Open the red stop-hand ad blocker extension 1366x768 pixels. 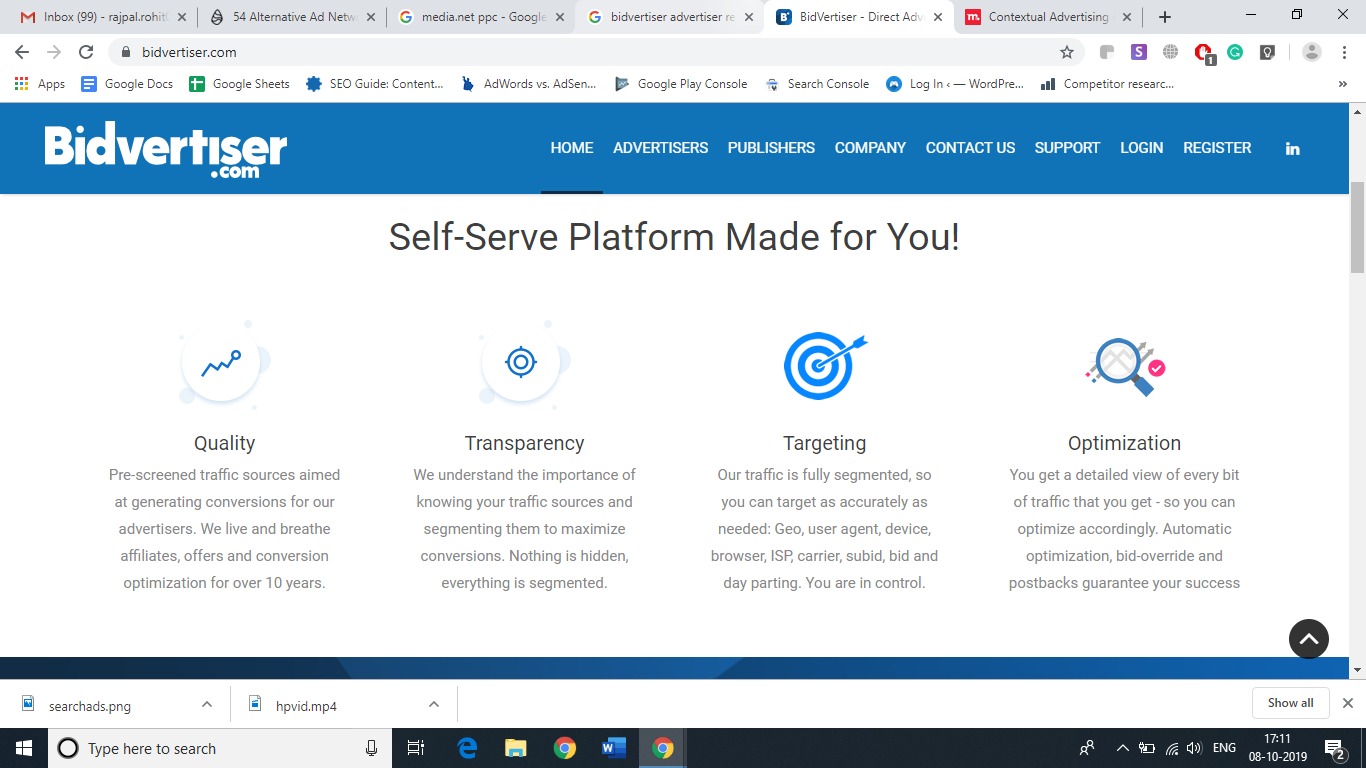pos(1204,53)
